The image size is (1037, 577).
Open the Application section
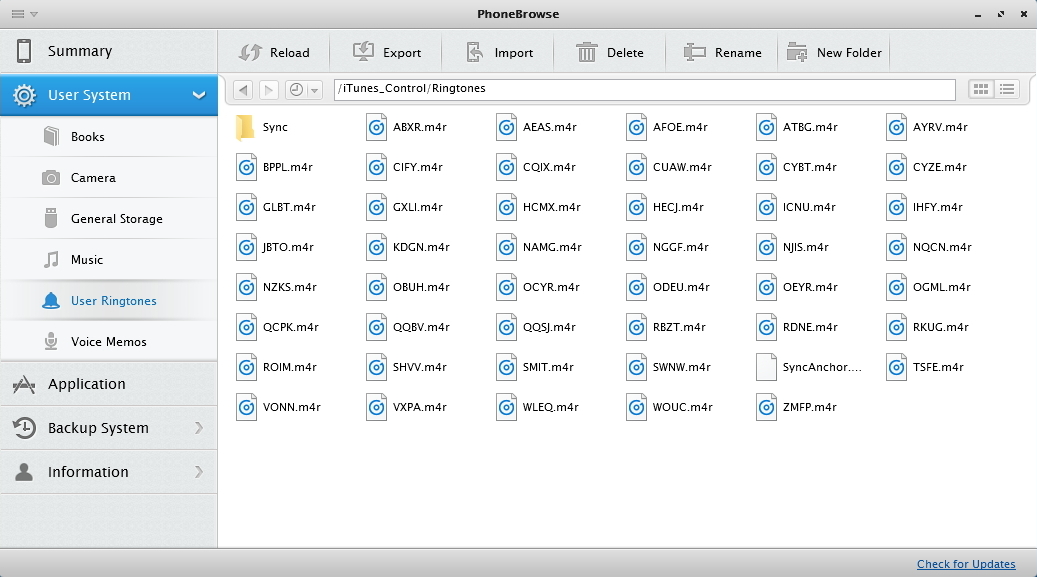[87, 384]
